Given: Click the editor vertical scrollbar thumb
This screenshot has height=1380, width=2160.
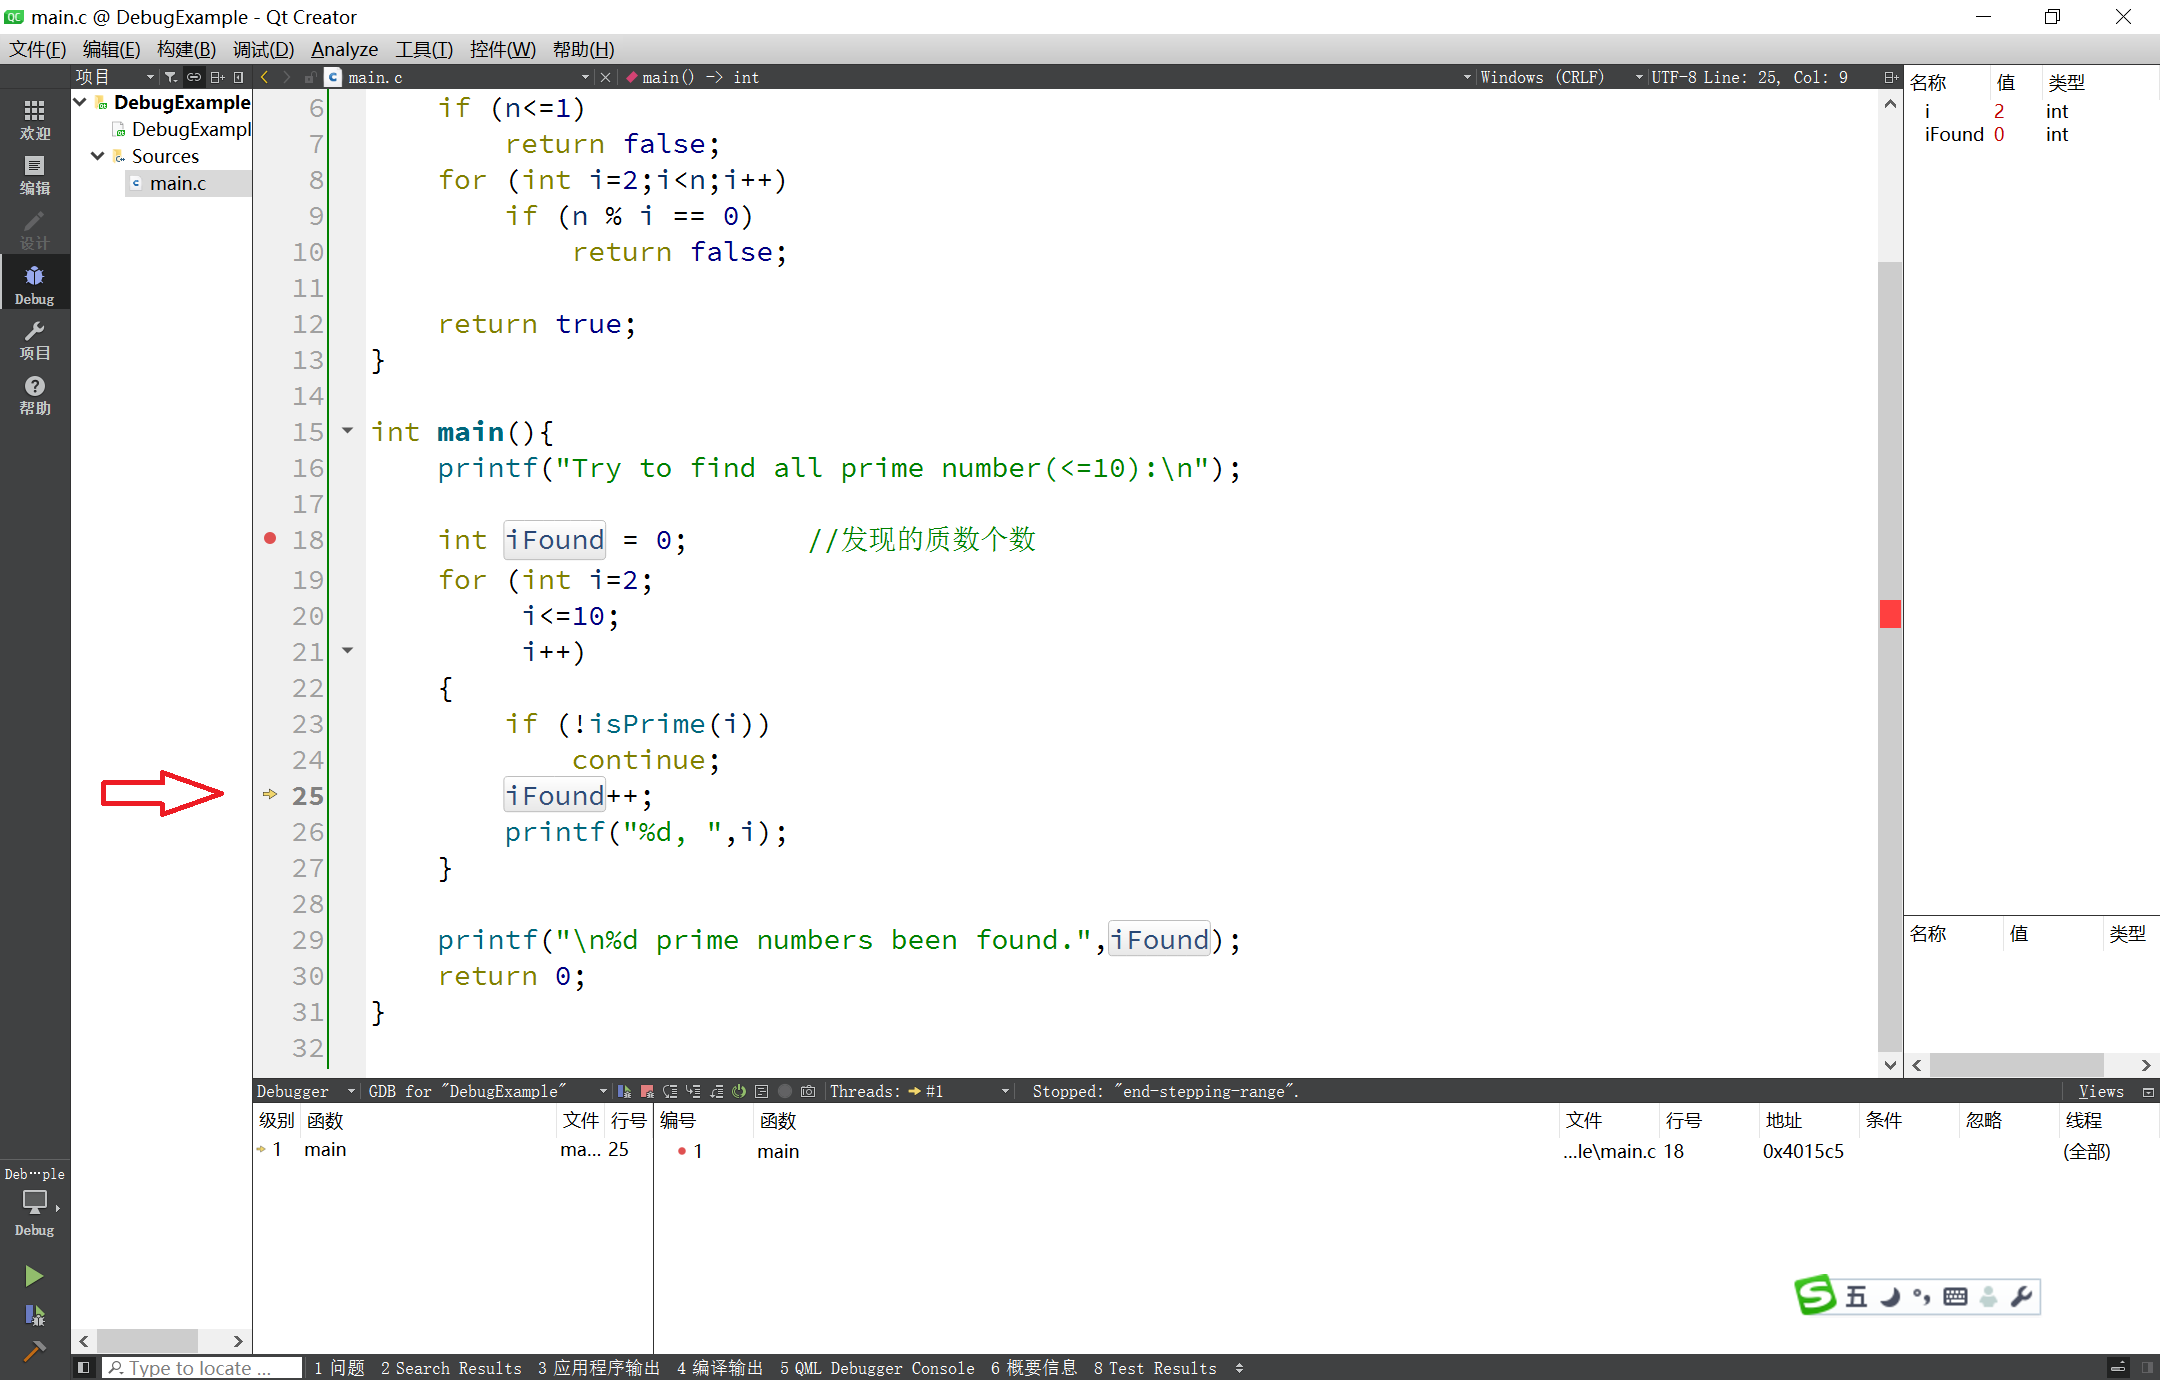Looking at the screenshot, I should pos(1890,655).
